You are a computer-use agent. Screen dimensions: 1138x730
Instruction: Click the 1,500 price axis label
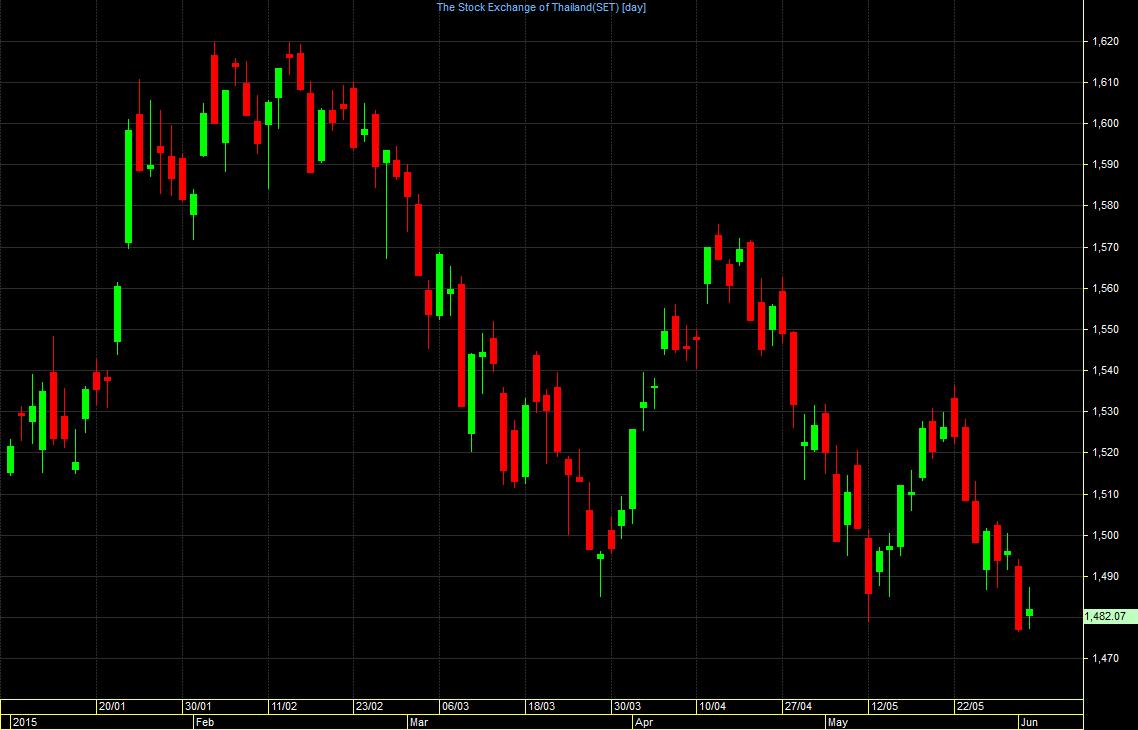1105,536
